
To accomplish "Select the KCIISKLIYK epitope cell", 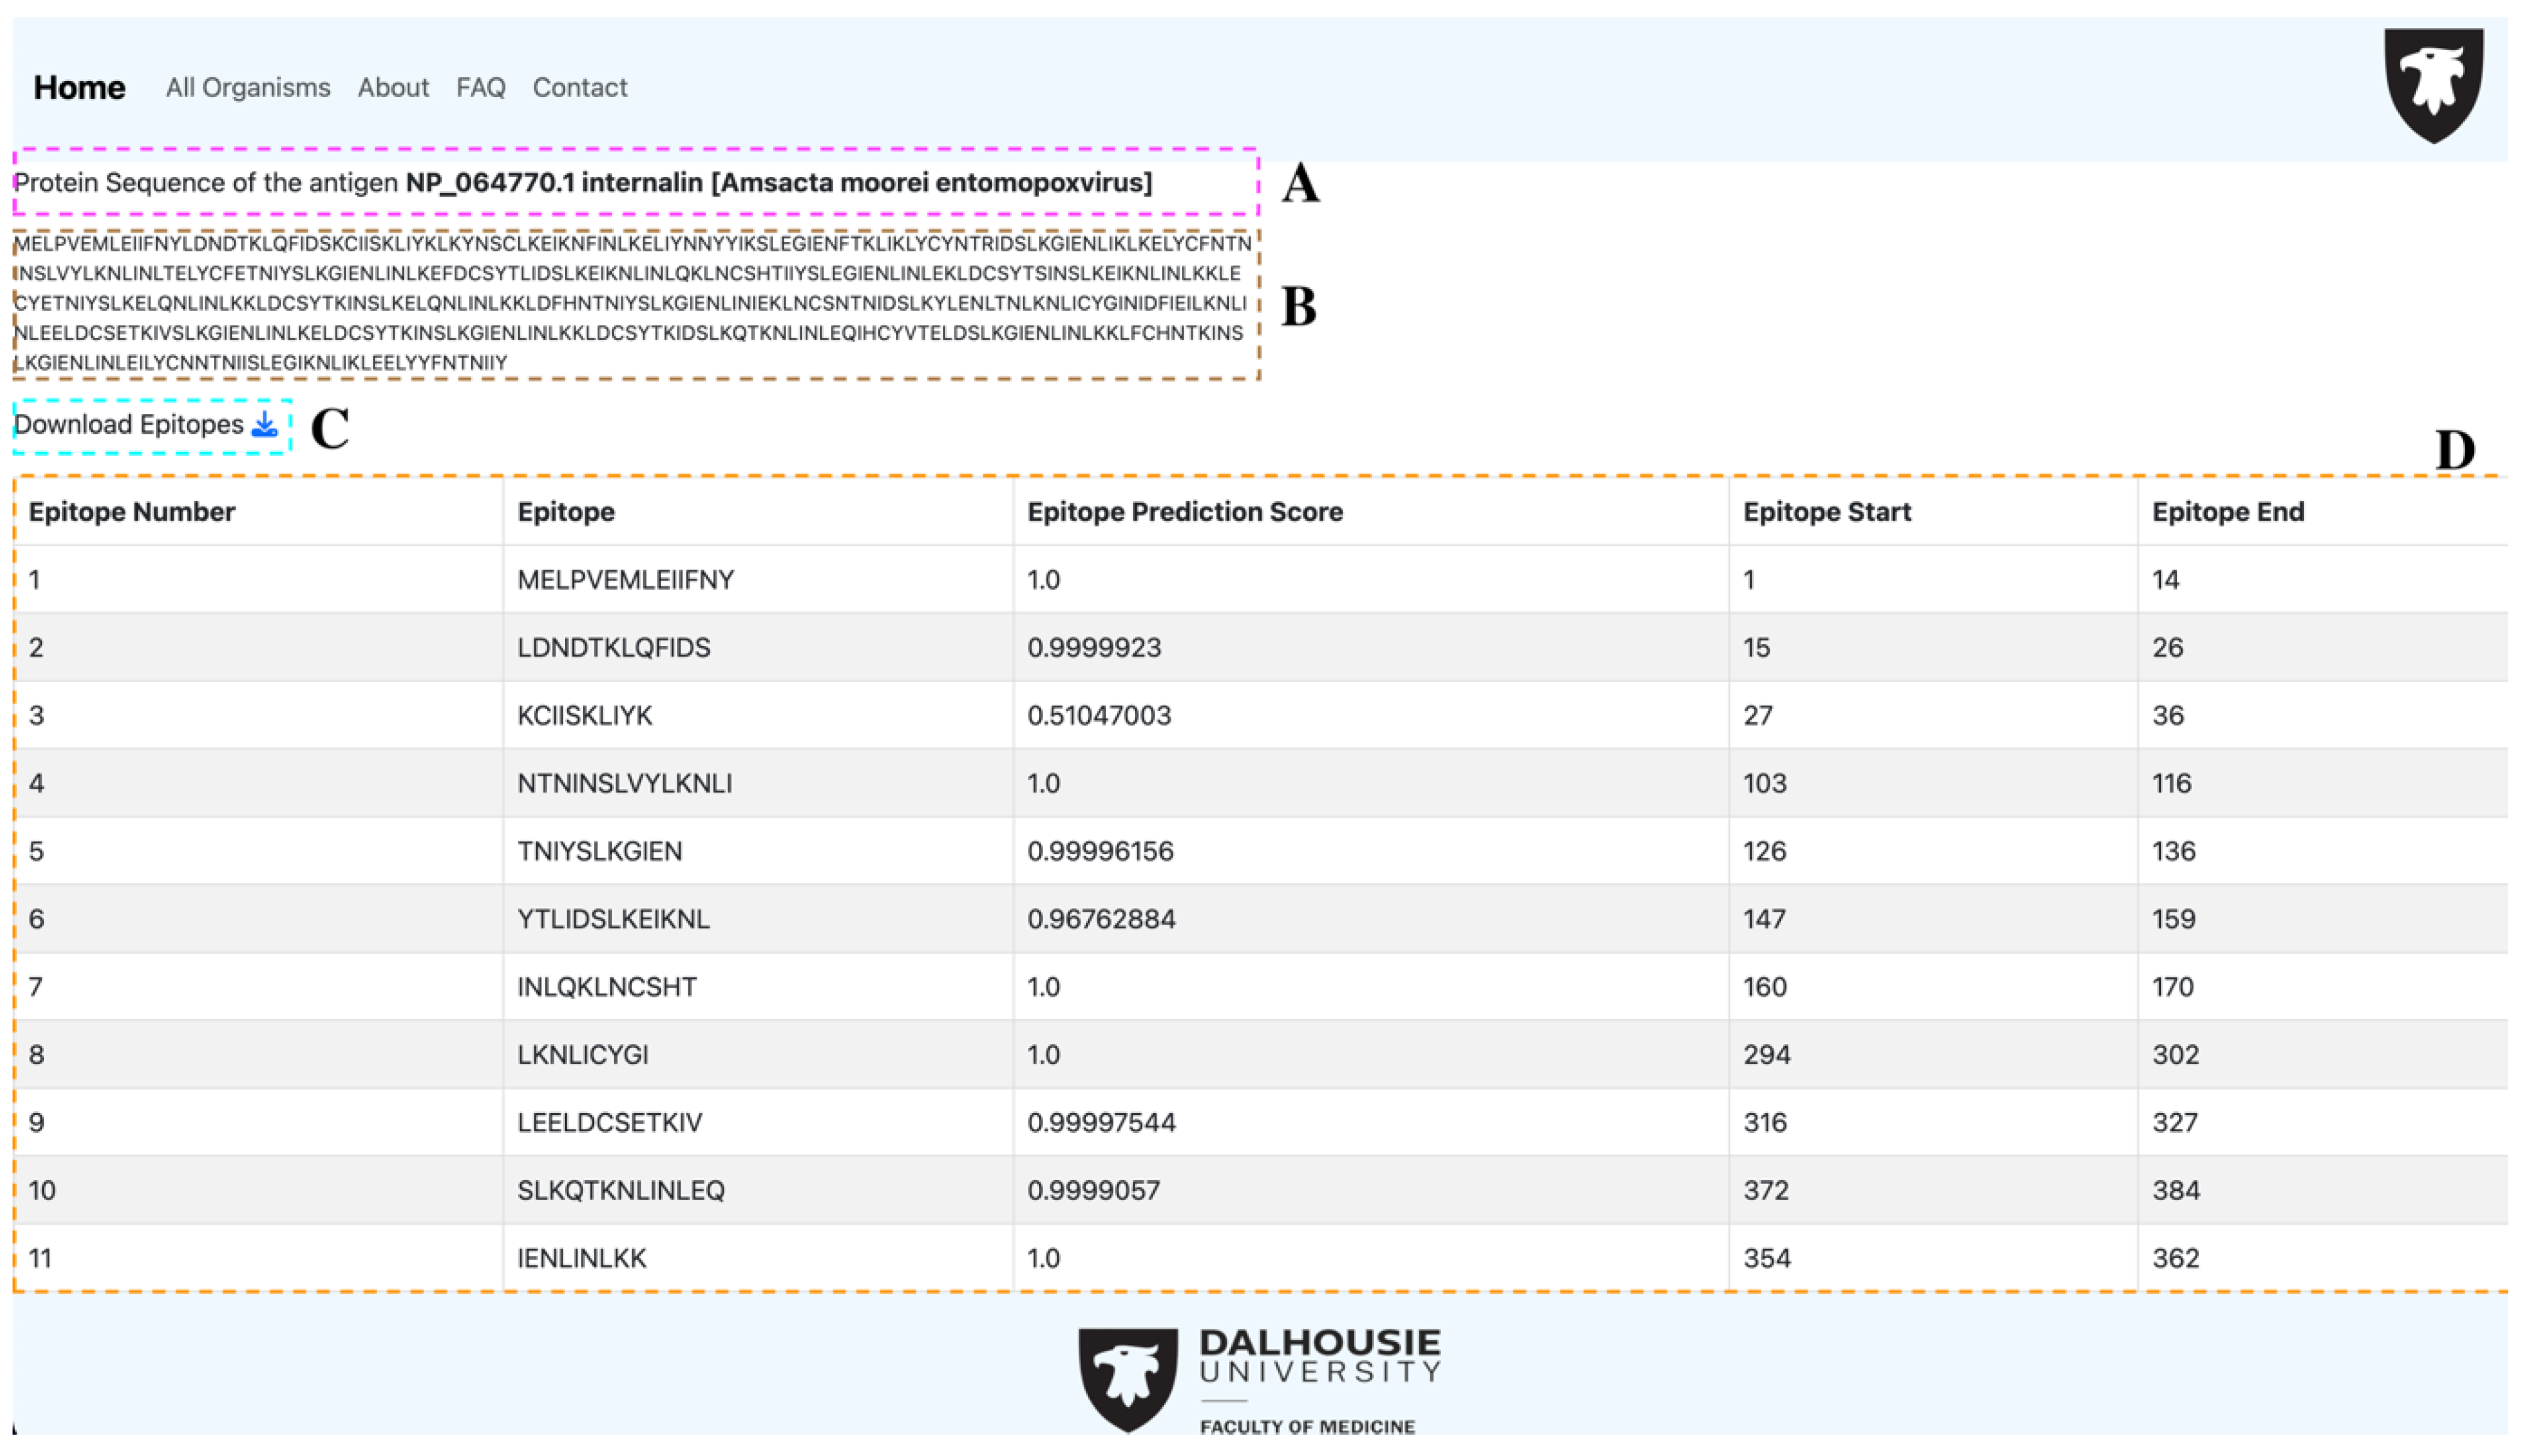I will point(584,716).
